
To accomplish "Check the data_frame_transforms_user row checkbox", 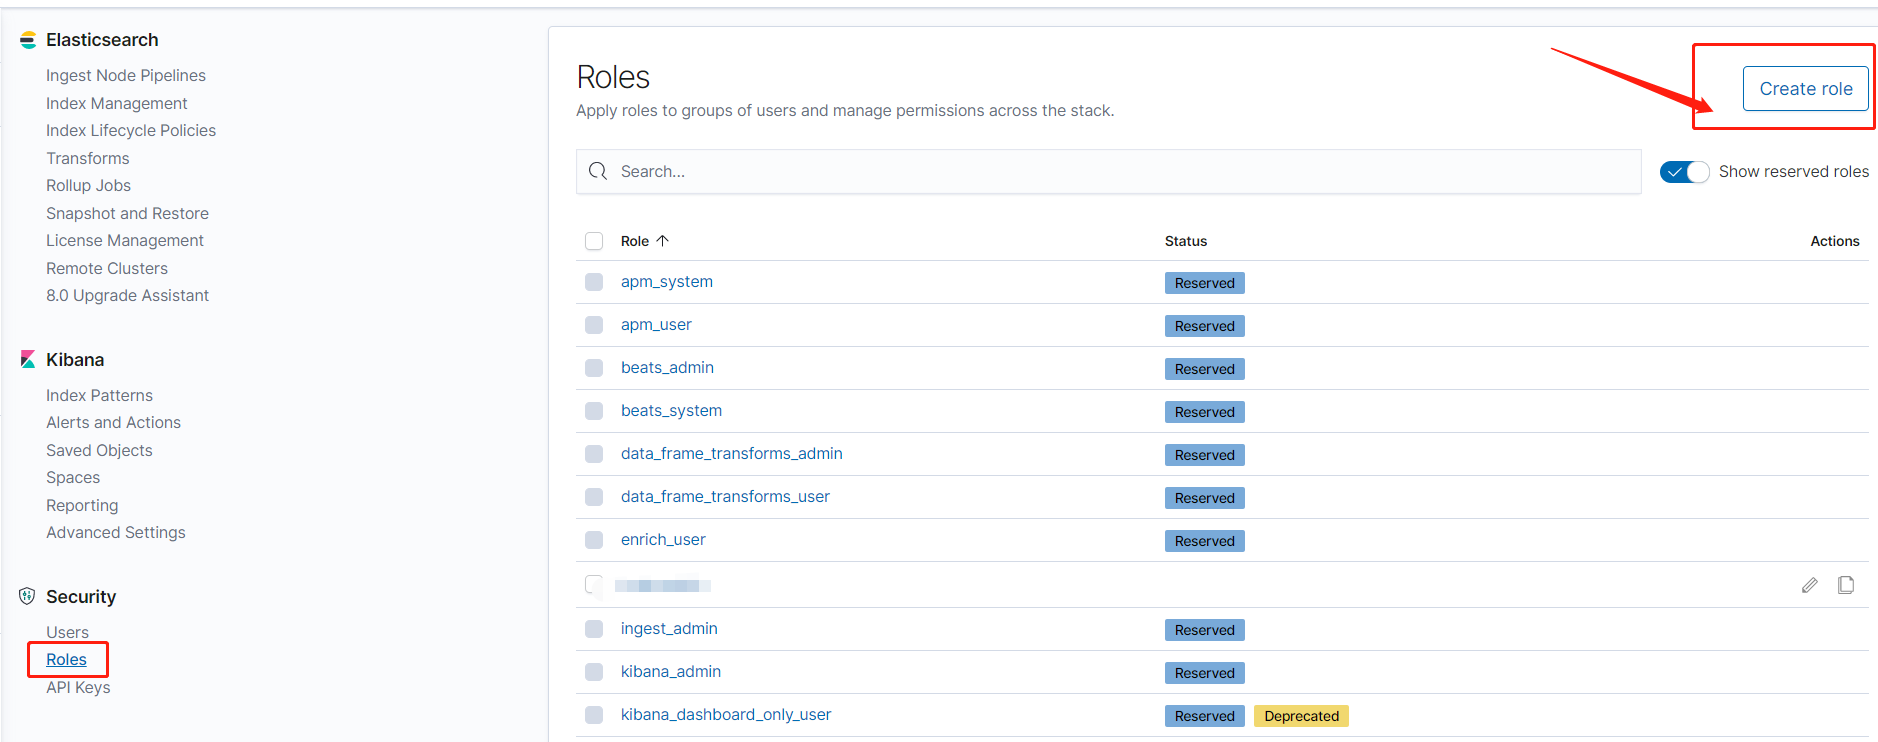I will [594, 497].
